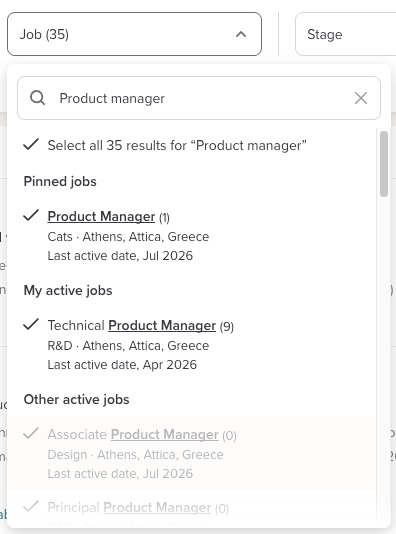Screen dimensions: 396x534
Task: Click the chevron-up arrow in Job filter
Action: tap(241, 34)
